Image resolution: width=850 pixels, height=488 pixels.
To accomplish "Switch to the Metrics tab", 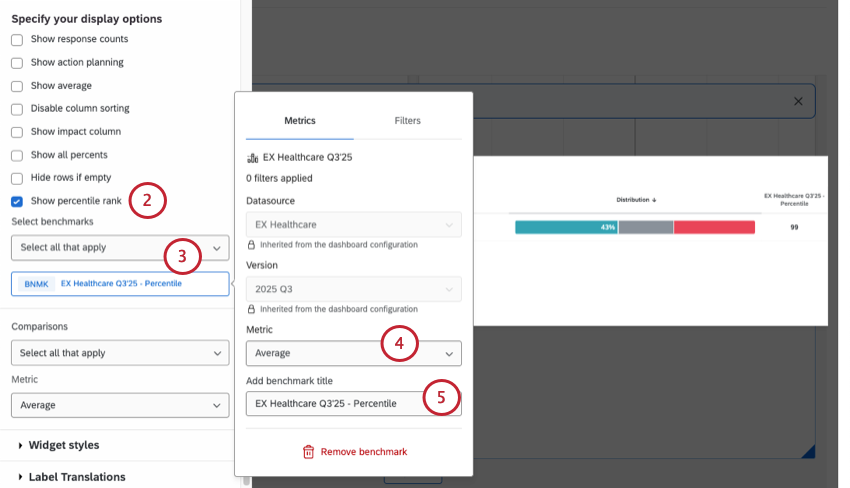I will (x=300, y=121).
